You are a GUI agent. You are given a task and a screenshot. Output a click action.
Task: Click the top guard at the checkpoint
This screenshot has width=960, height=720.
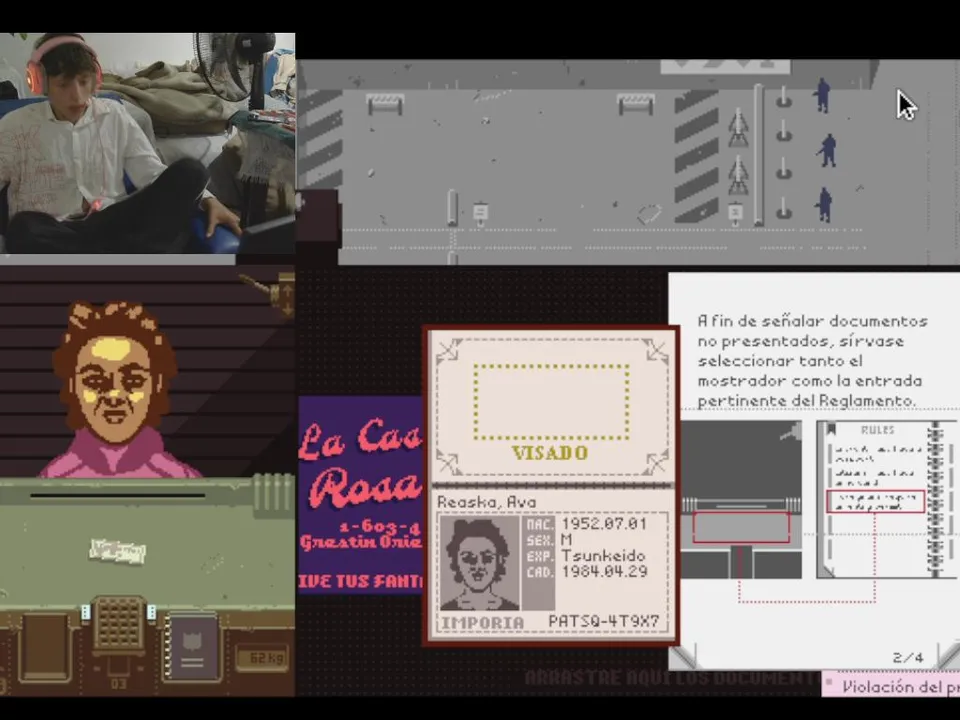pos(822,96)
